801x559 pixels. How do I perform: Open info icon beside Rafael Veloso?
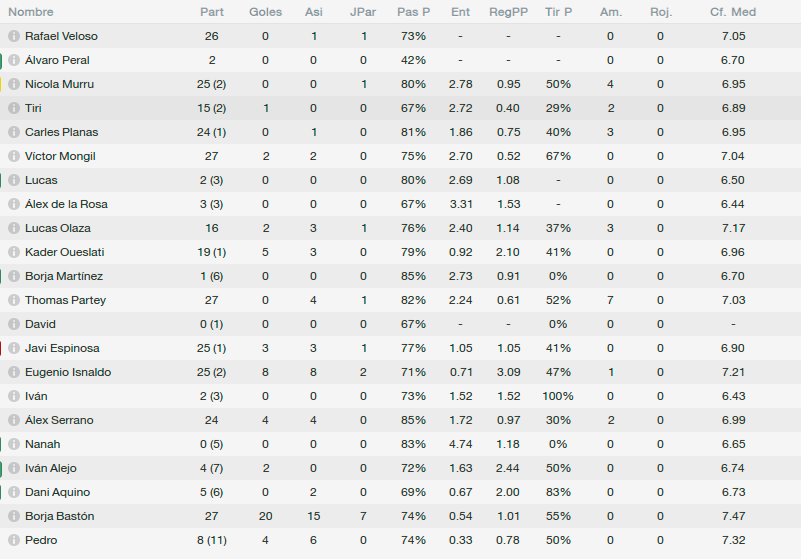coord(14,36)
